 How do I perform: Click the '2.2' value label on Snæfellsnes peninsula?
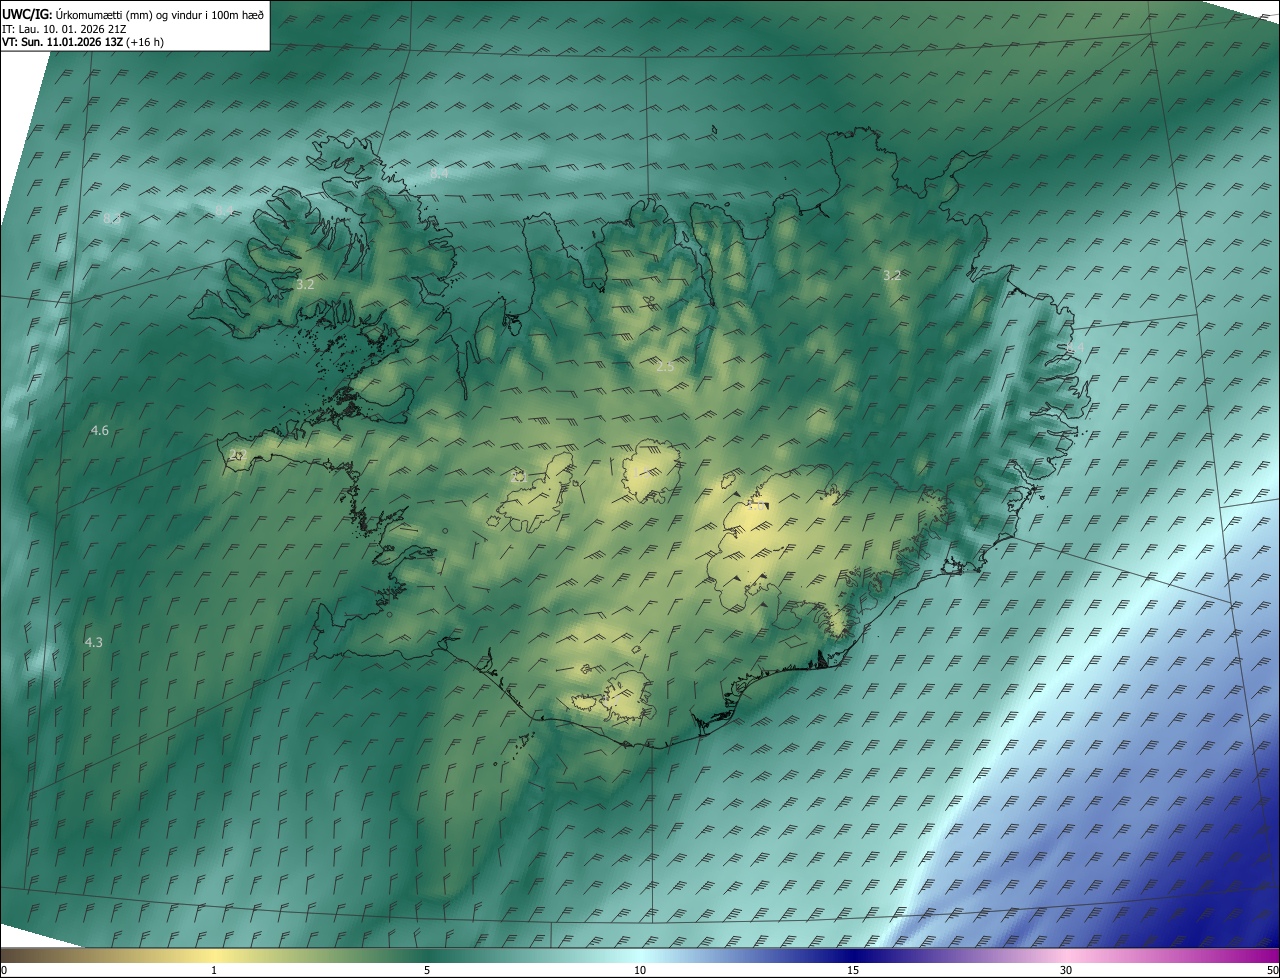point(237,455)
